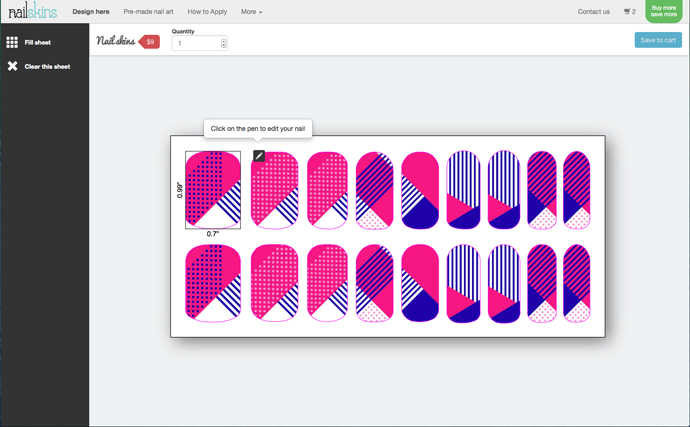Click the Quantity label

pyautogui.click(x=183, y=31)
